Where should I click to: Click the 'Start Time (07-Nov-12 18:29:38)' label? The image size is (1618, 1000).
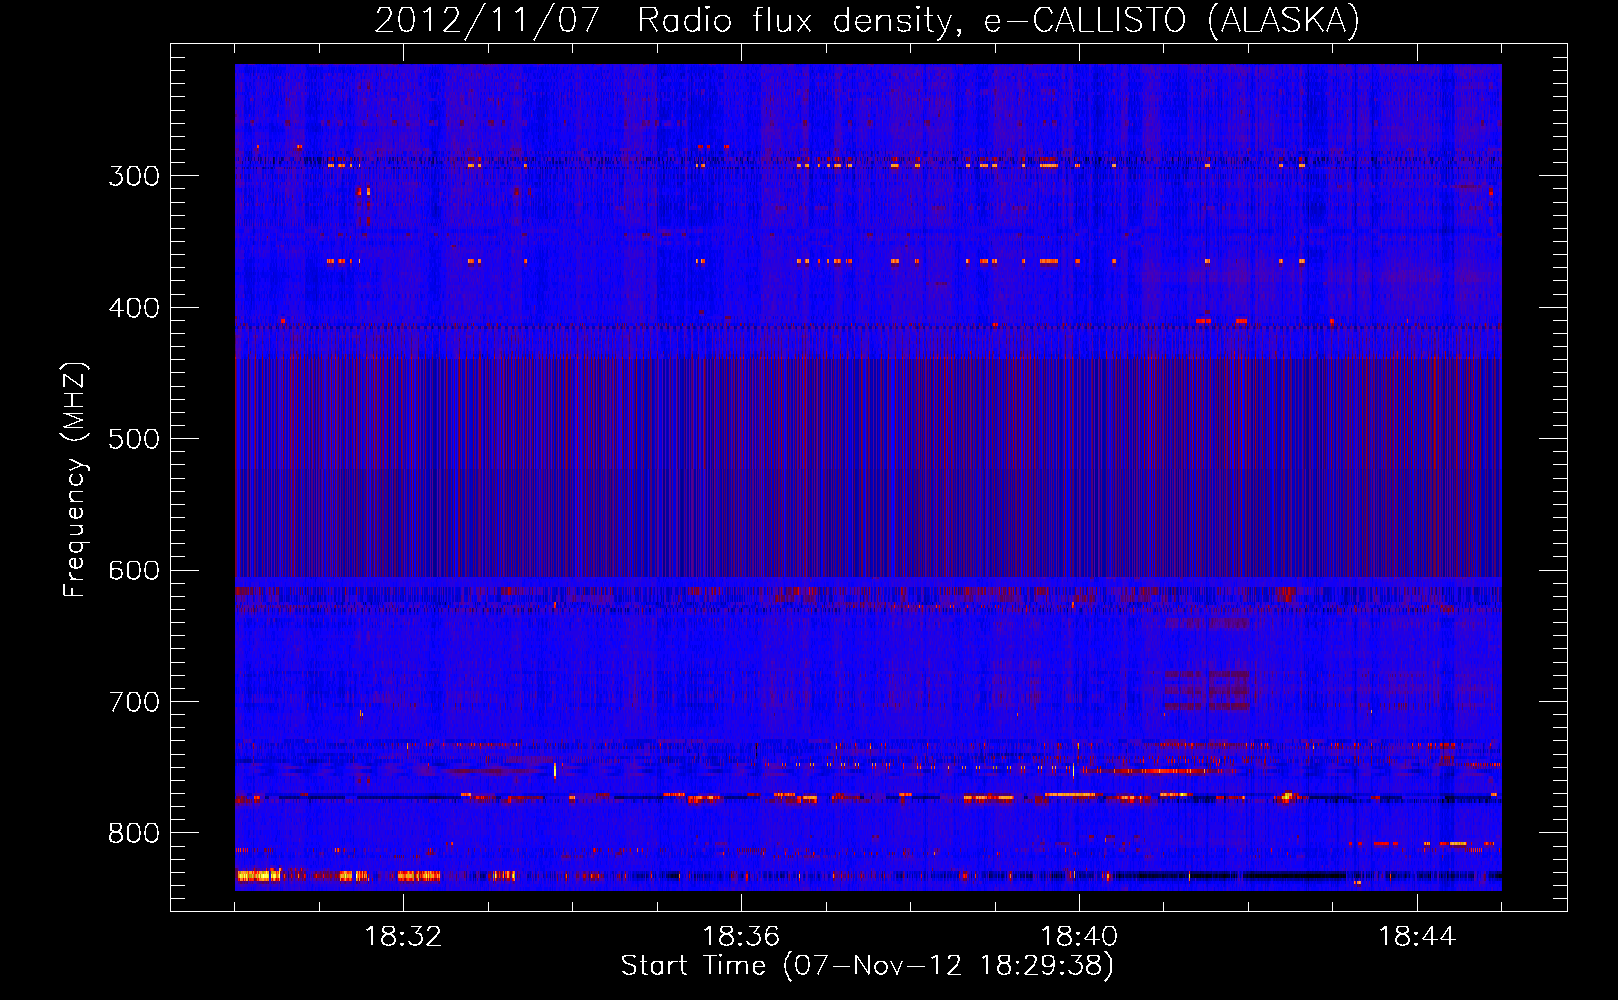[x=867, y=966]
